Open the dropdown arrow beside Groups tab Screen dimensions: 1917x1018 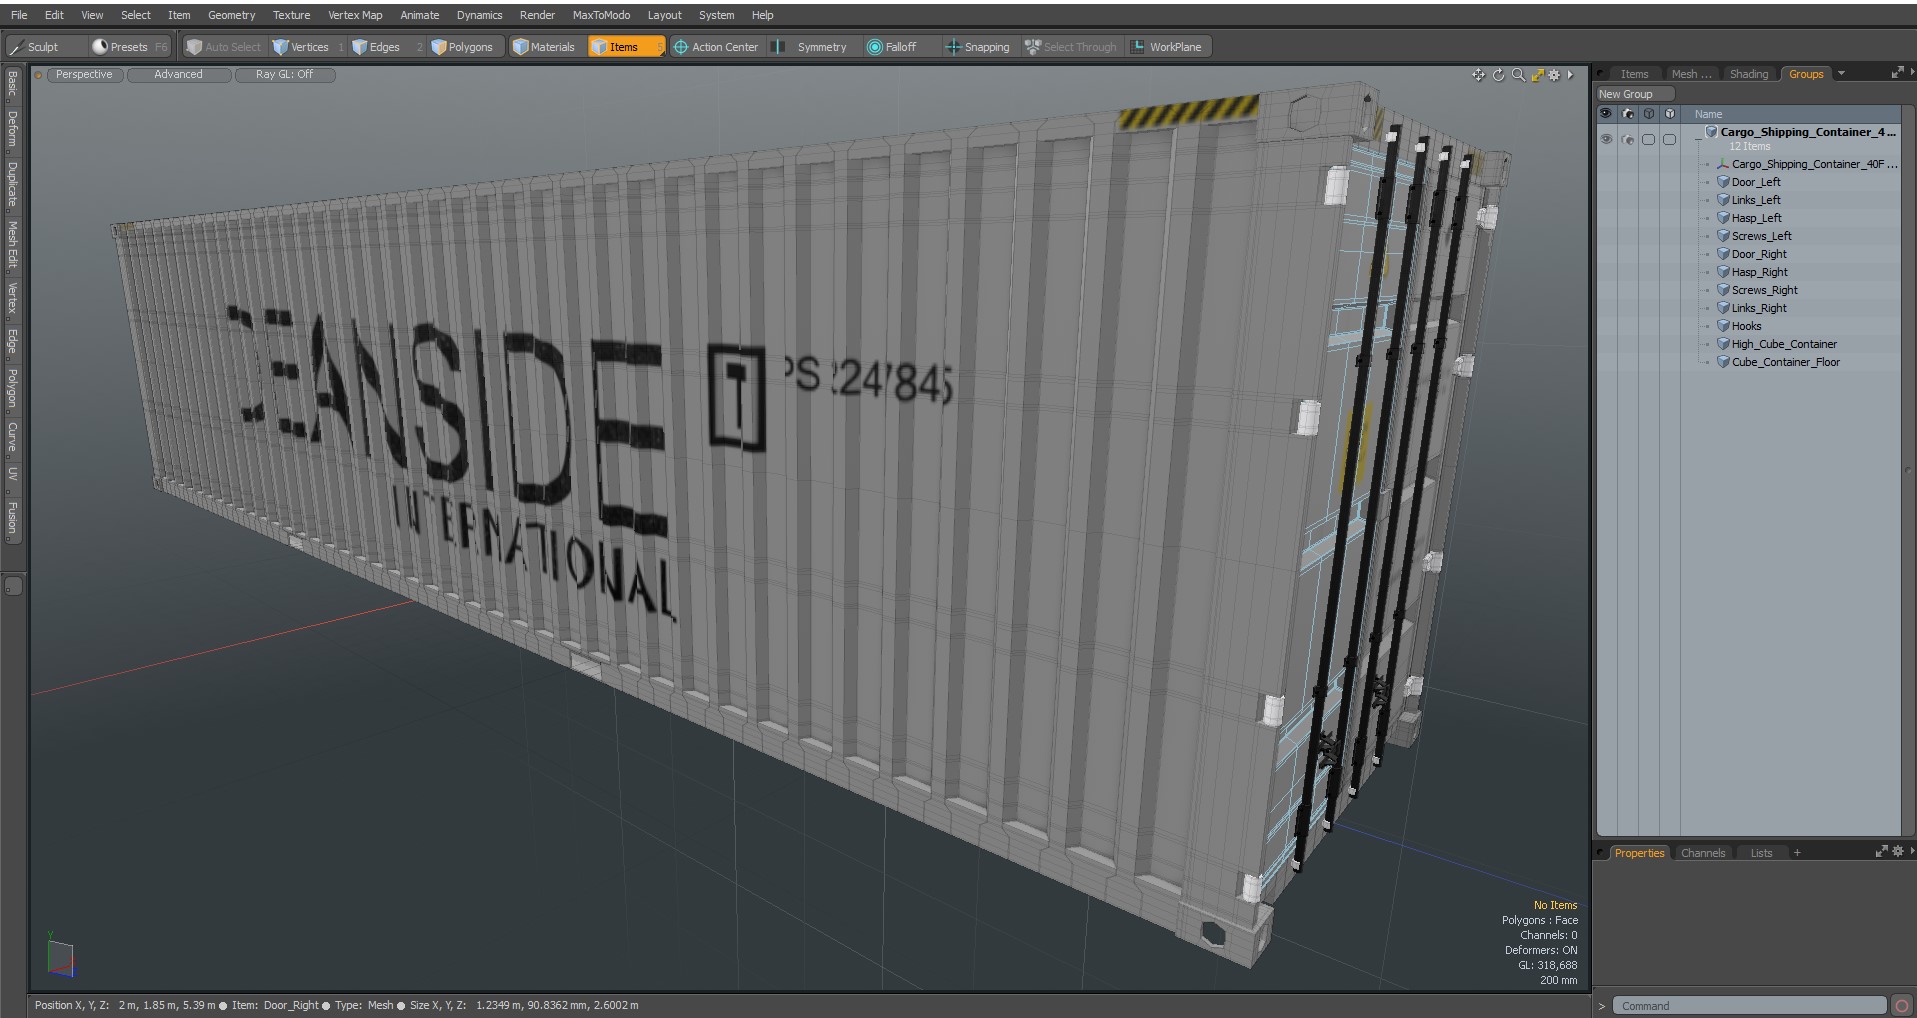[x=1841, y=73]
